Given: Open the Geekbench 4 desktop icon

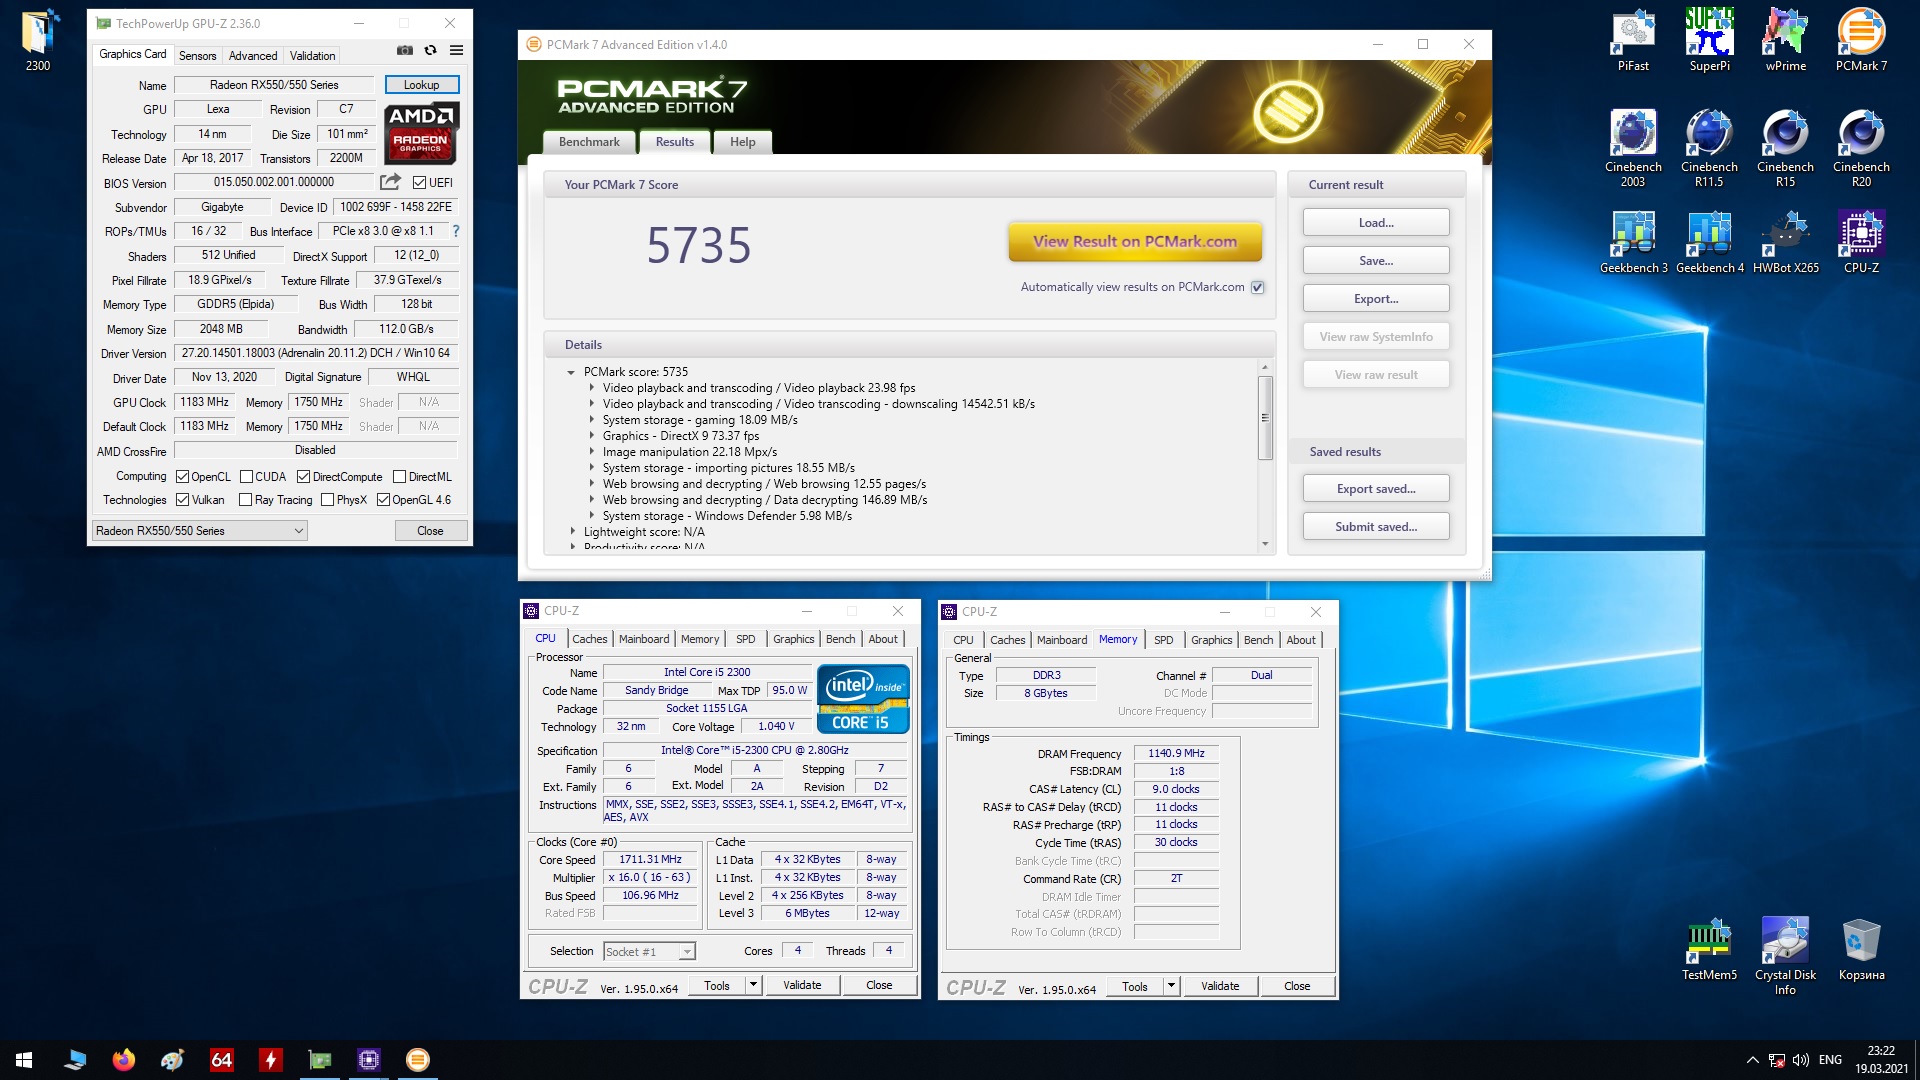Looking at the screenshot, I should (x=1709, y=242).
